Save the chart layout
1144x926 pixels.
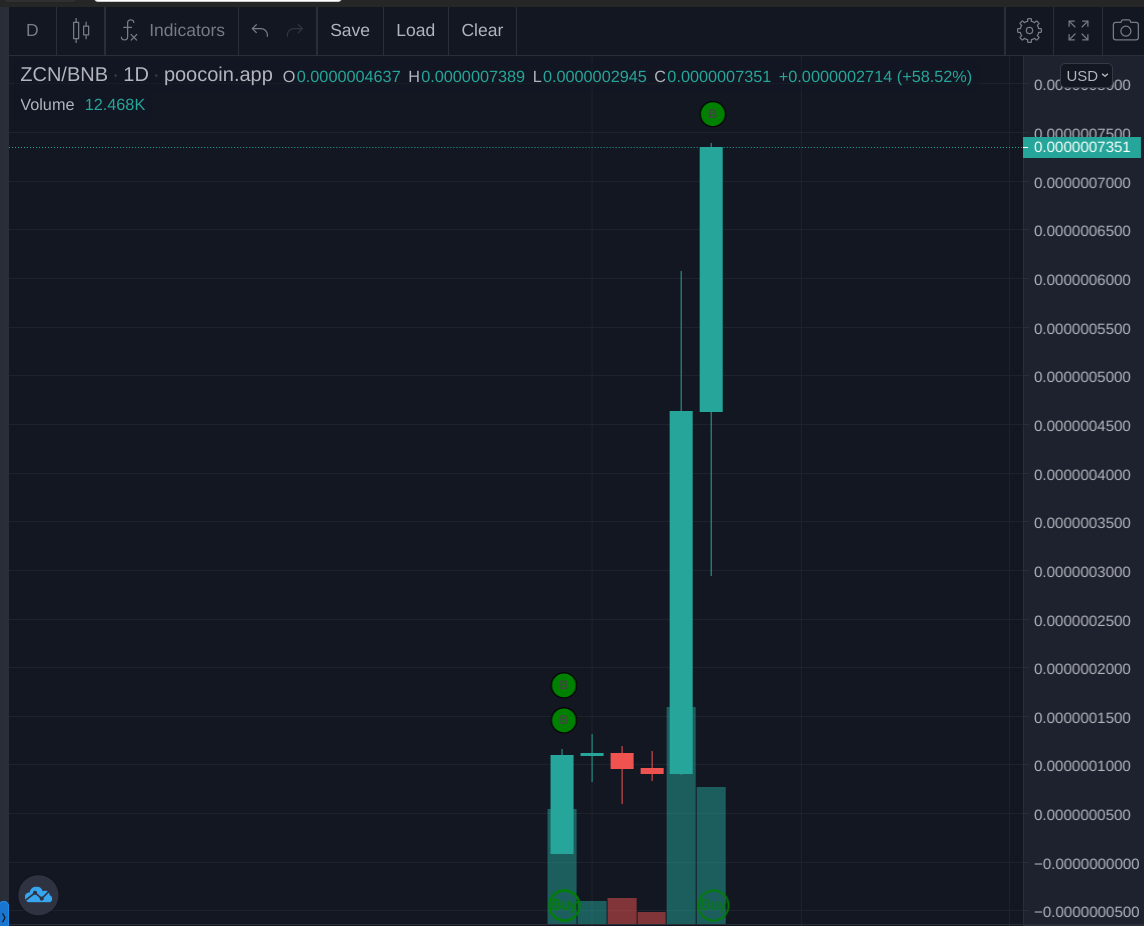350,30
